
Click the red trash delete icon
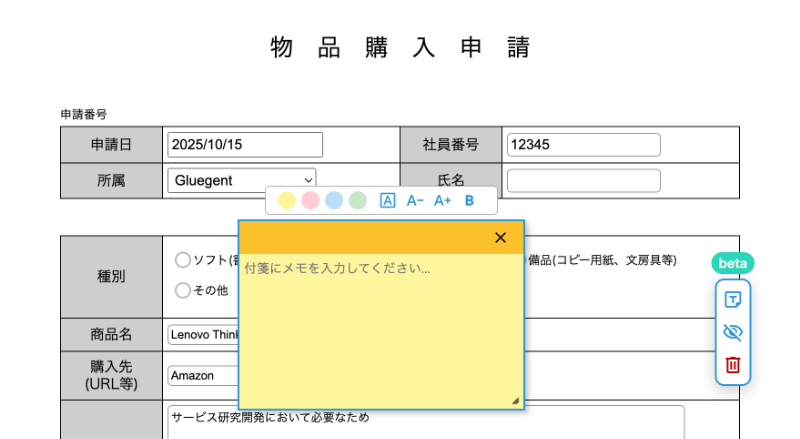[x=732, y=365]
